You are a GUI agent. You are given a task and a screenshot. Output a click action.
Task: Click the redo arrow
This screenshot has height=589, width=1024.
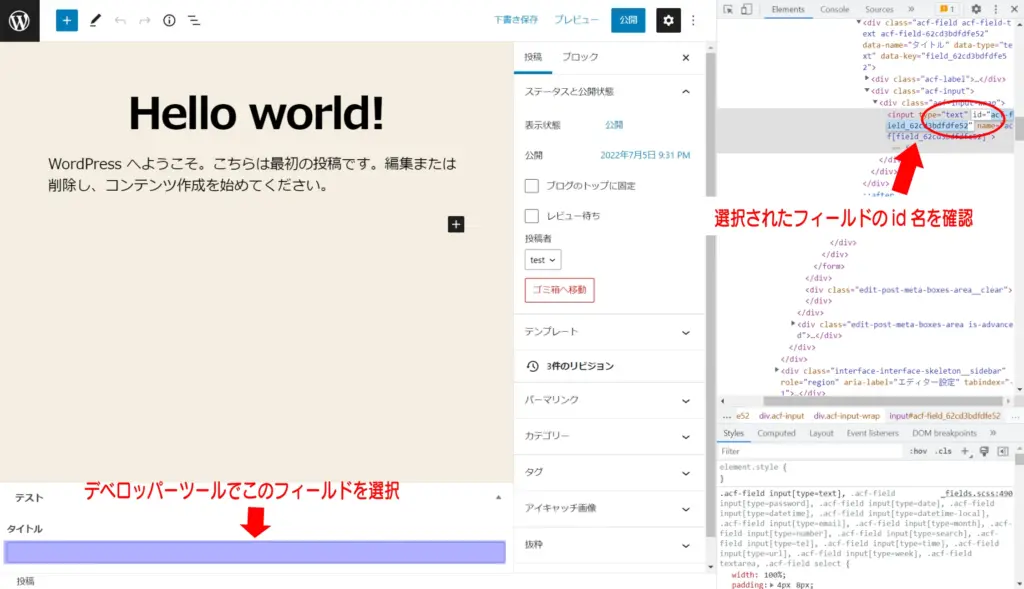coord(144,20)
